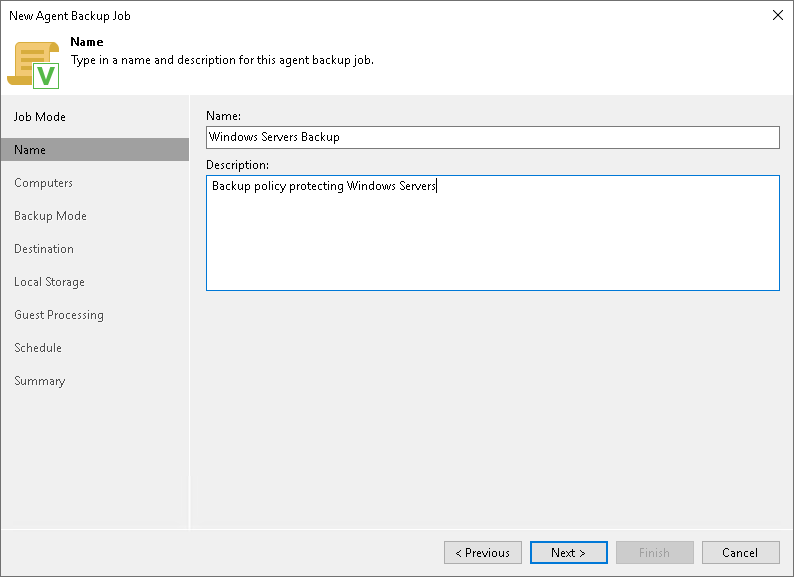Screen dimensions: 794x577
Task: Click the Veeam agent backup job icon
Action: 33,65
